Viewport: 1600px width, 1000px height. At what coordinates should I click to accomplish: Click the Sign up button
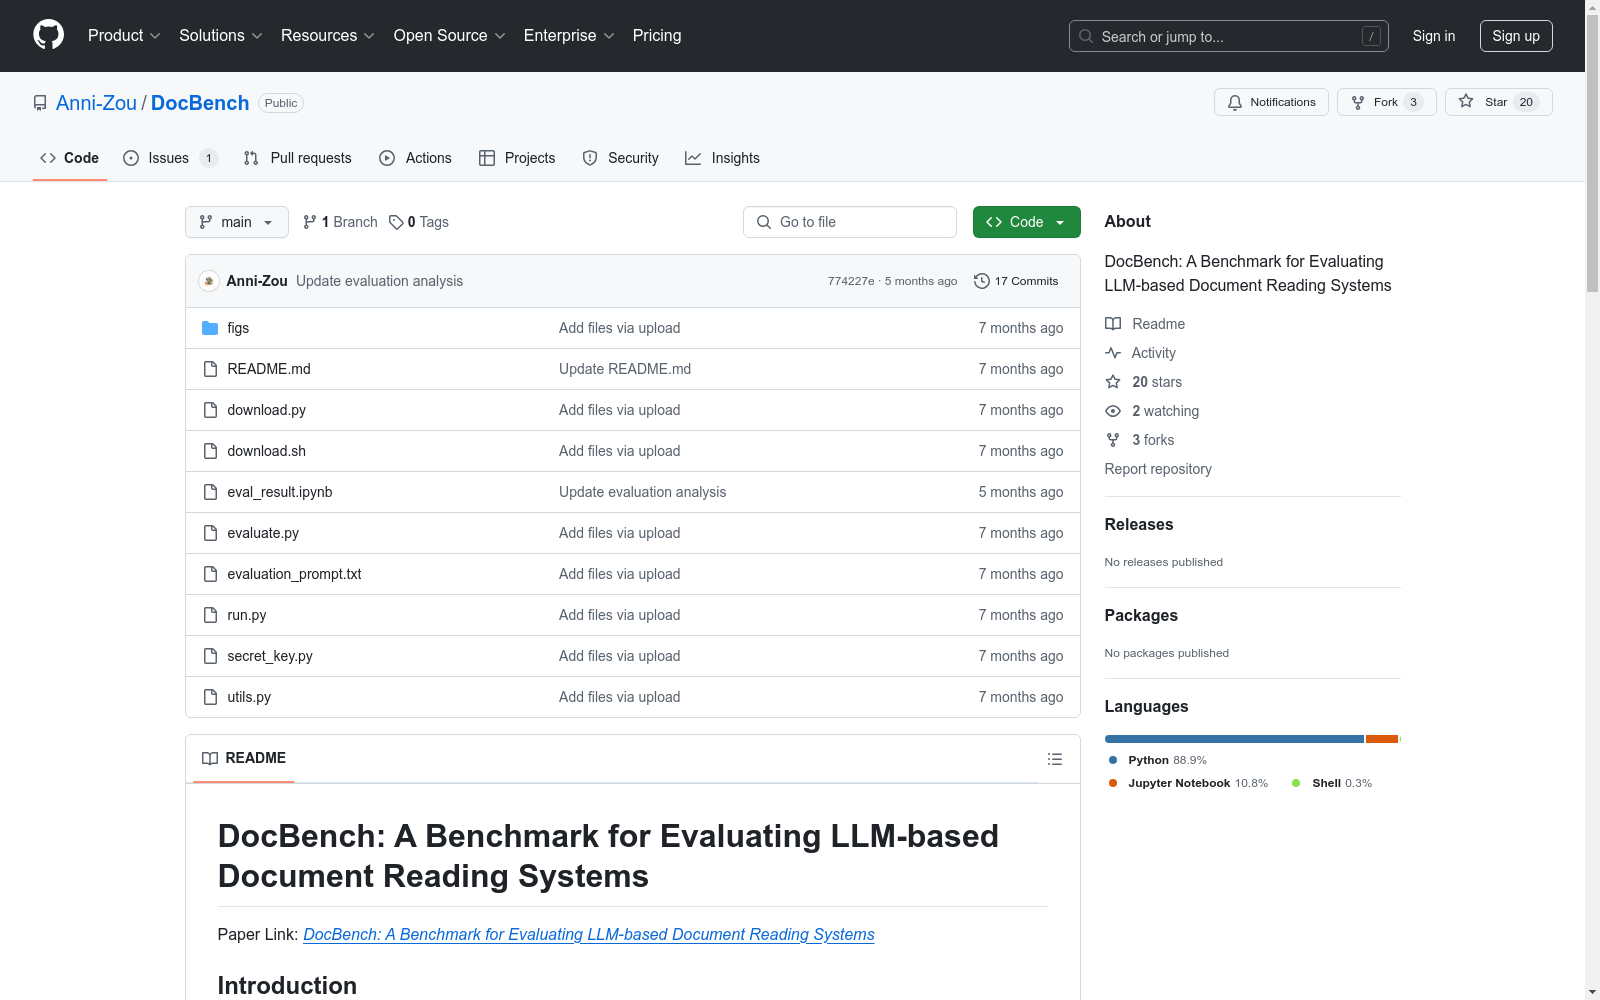(1516, 36)
